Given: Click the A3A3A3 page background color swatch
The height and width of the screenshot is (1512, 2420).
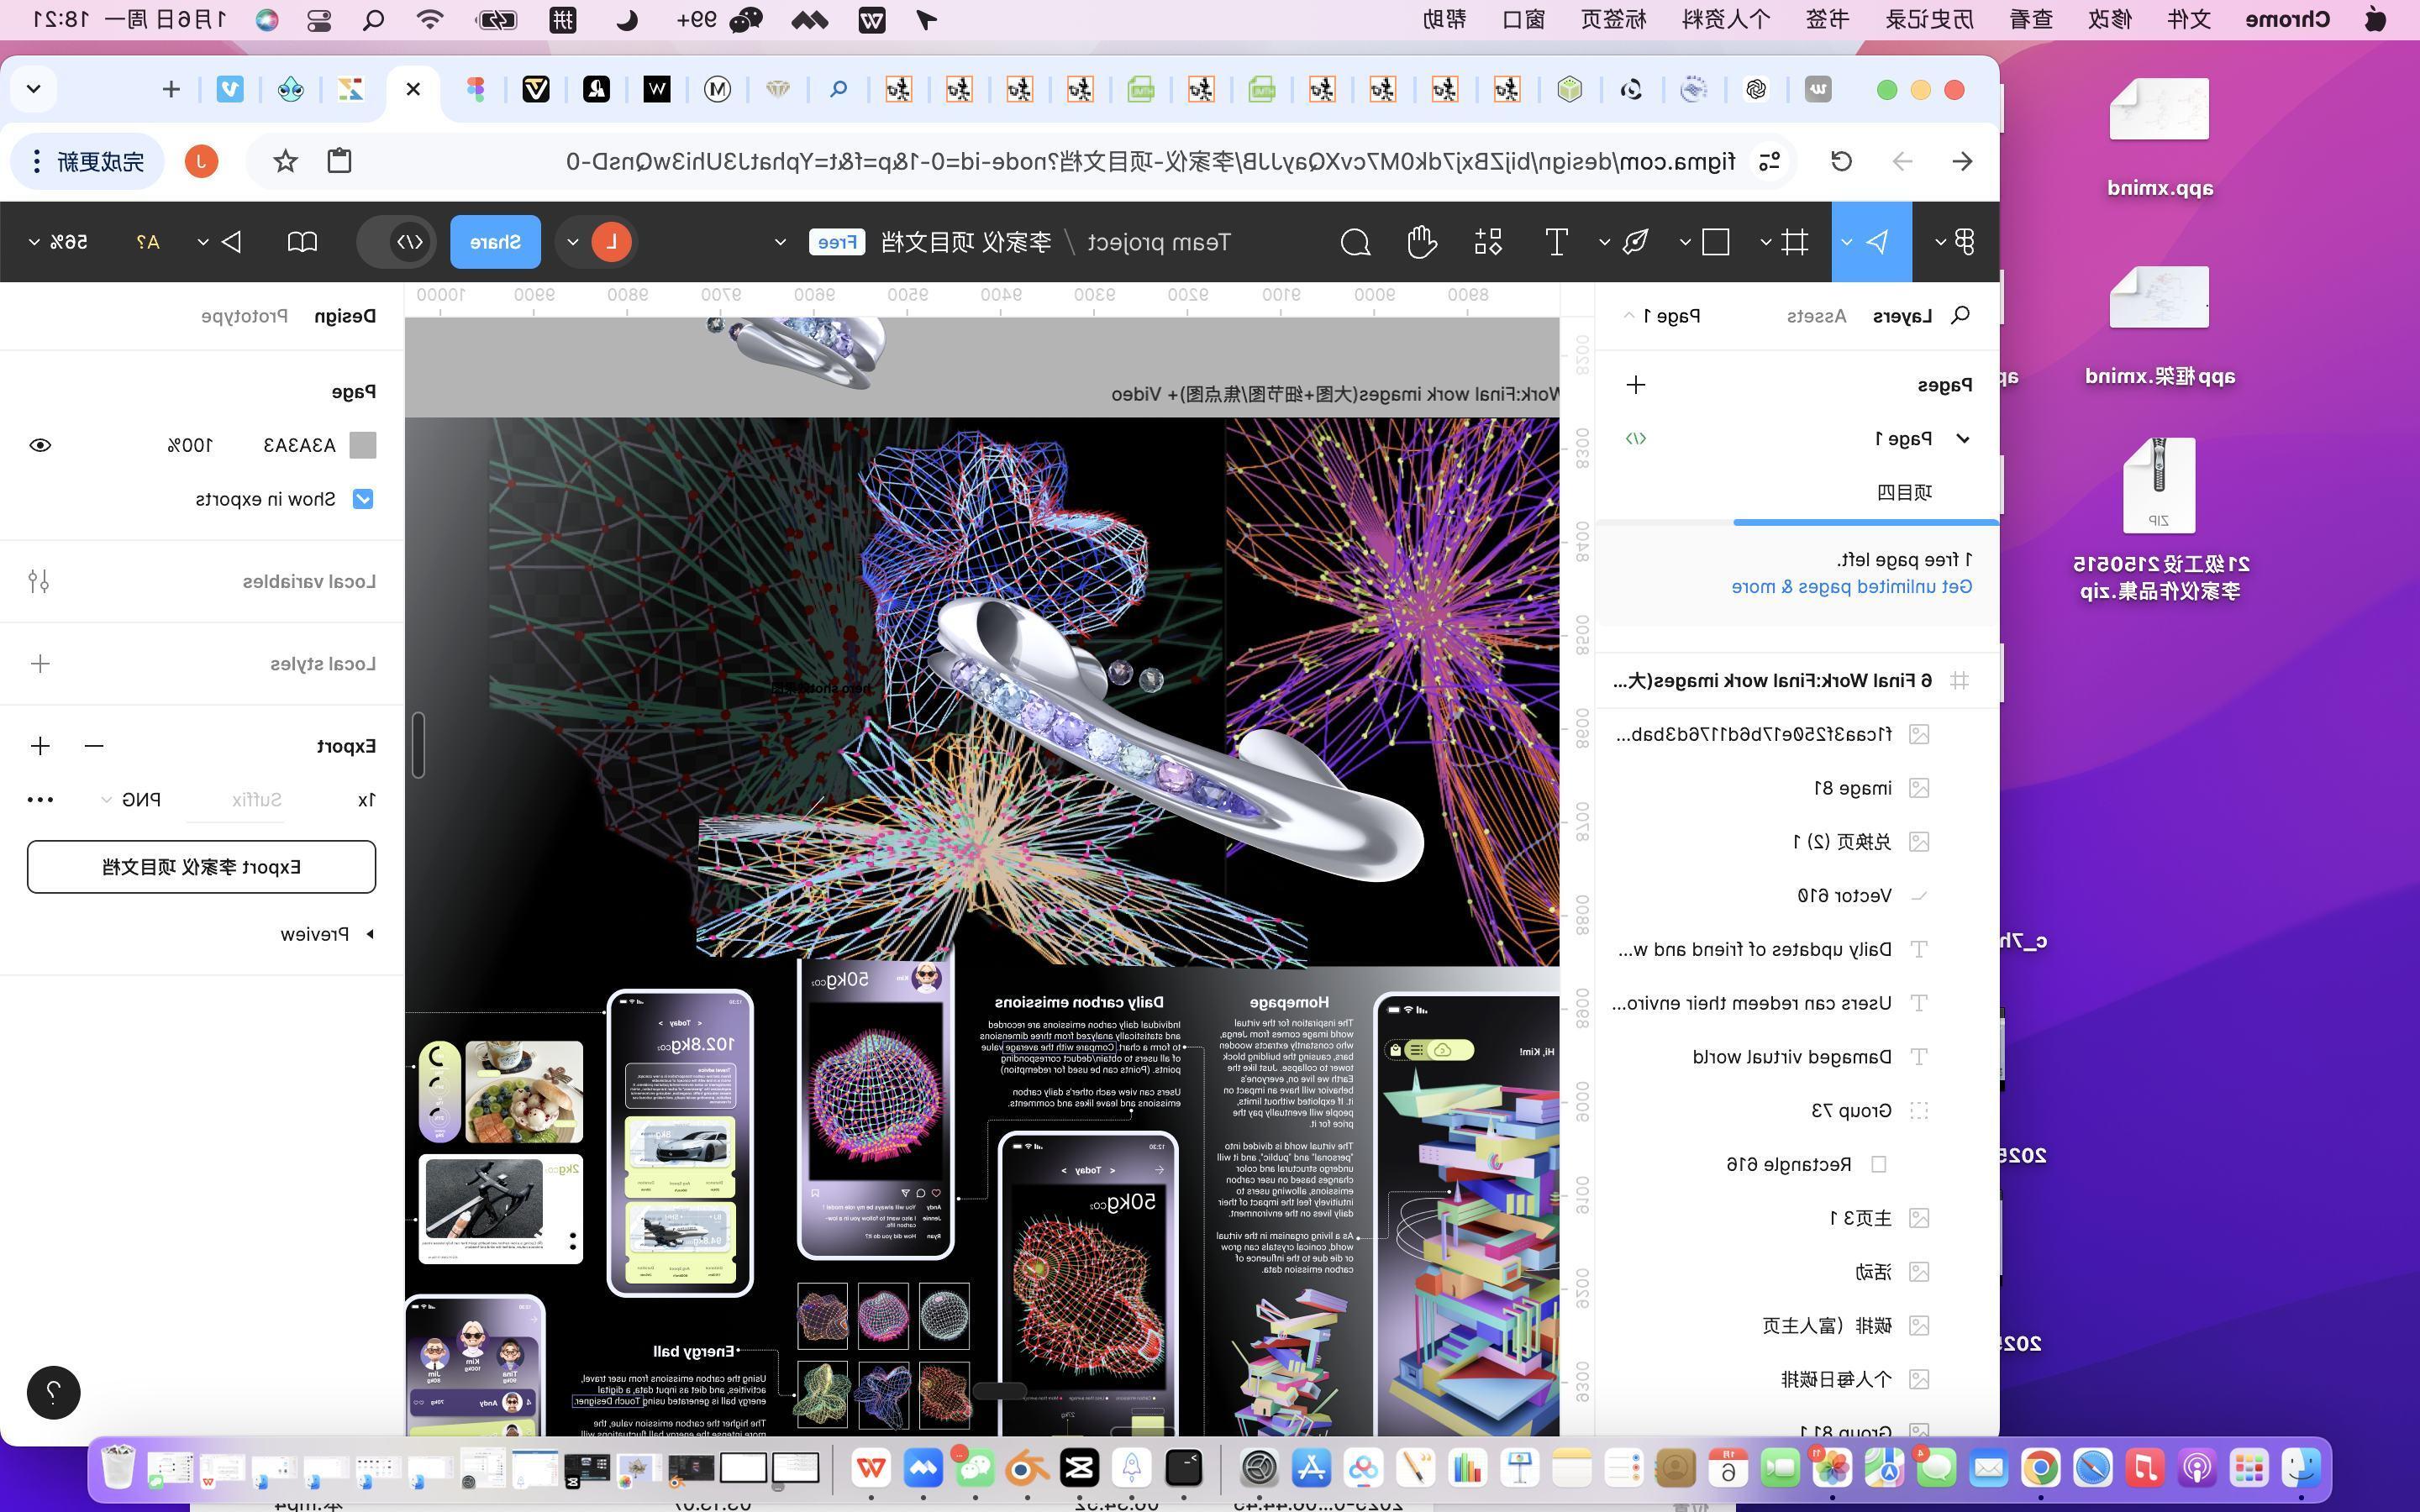Looking at the screenshot, I should (x=363, y=445).
